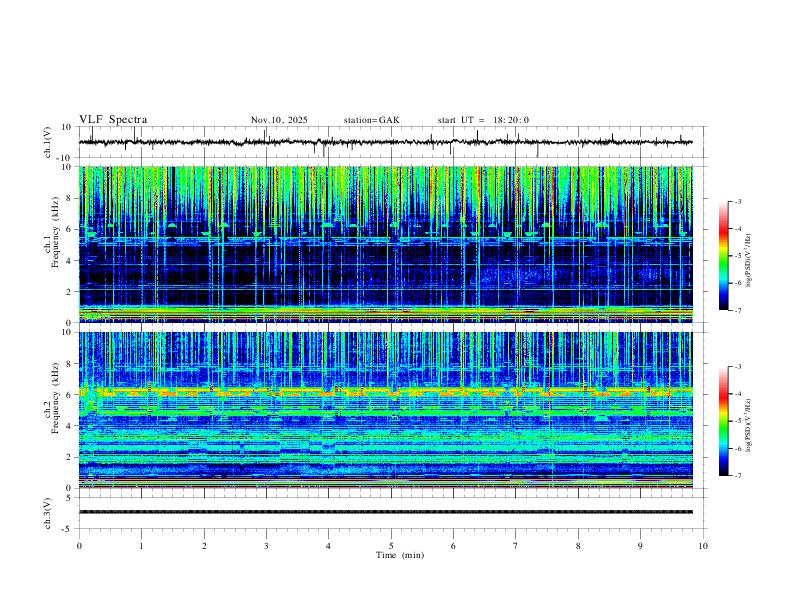792x612 pixels.
Task: Click the time axis tick label '7'
Action: point(516,546)
